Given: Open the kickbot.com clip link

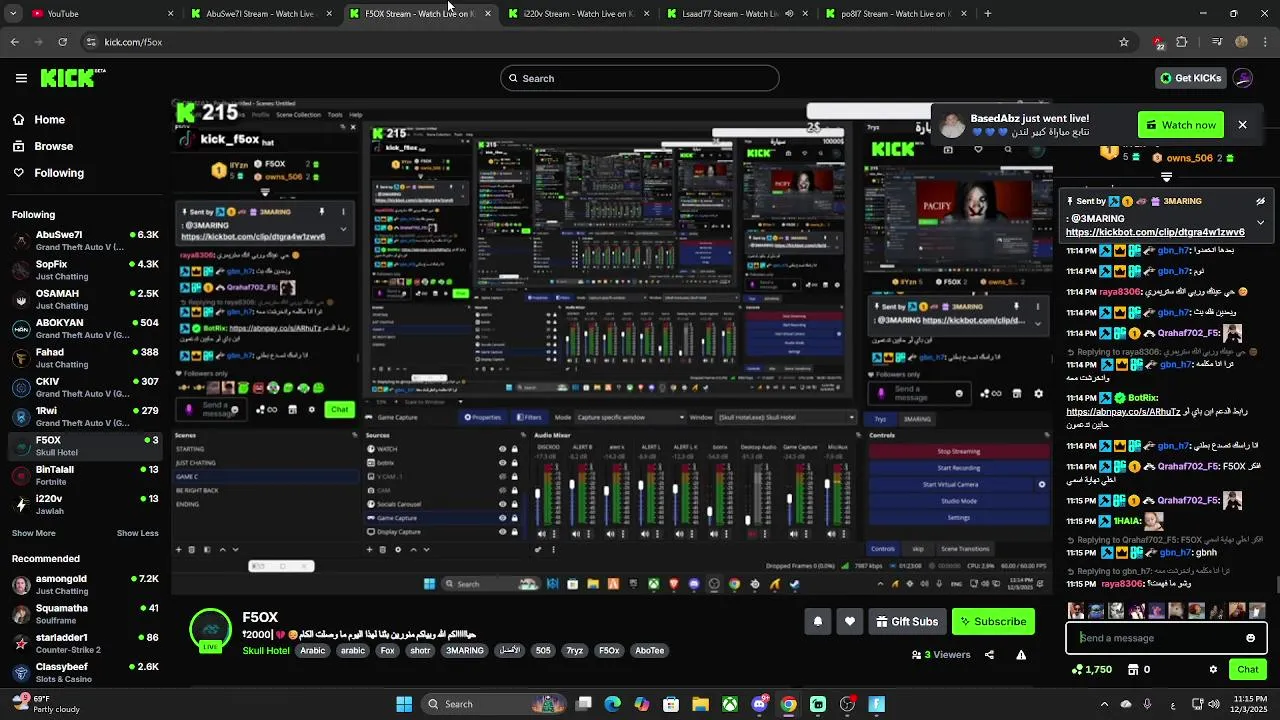Looking at the screenshot, I should click(1155, 232).
